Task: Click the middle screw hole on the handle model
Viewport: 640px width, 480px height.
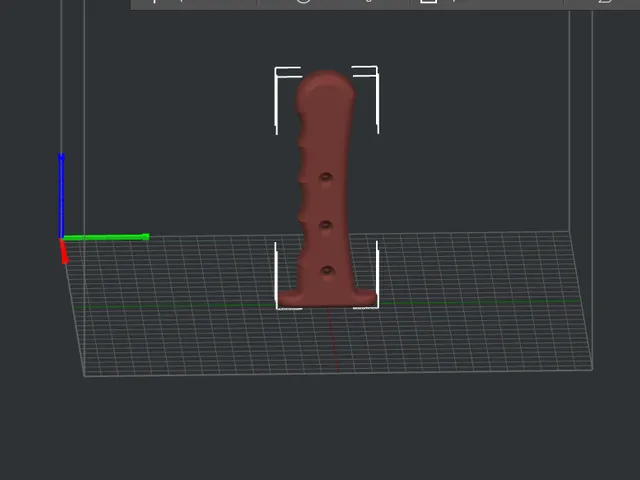Action: click(326, 225)
